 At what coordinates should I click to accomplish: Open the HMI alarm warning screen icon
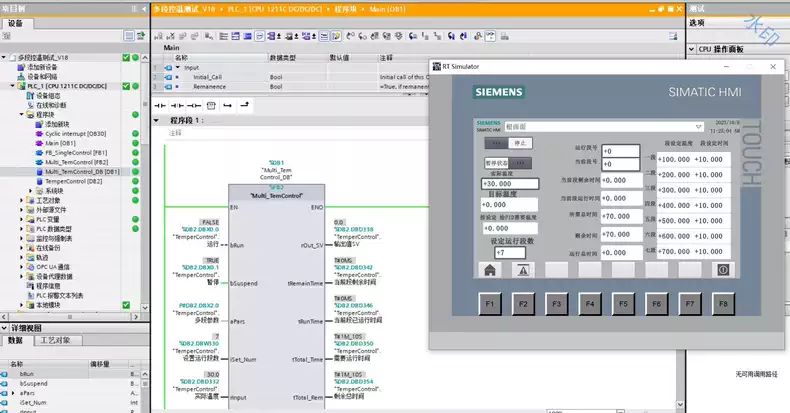(x=523, y=270)
